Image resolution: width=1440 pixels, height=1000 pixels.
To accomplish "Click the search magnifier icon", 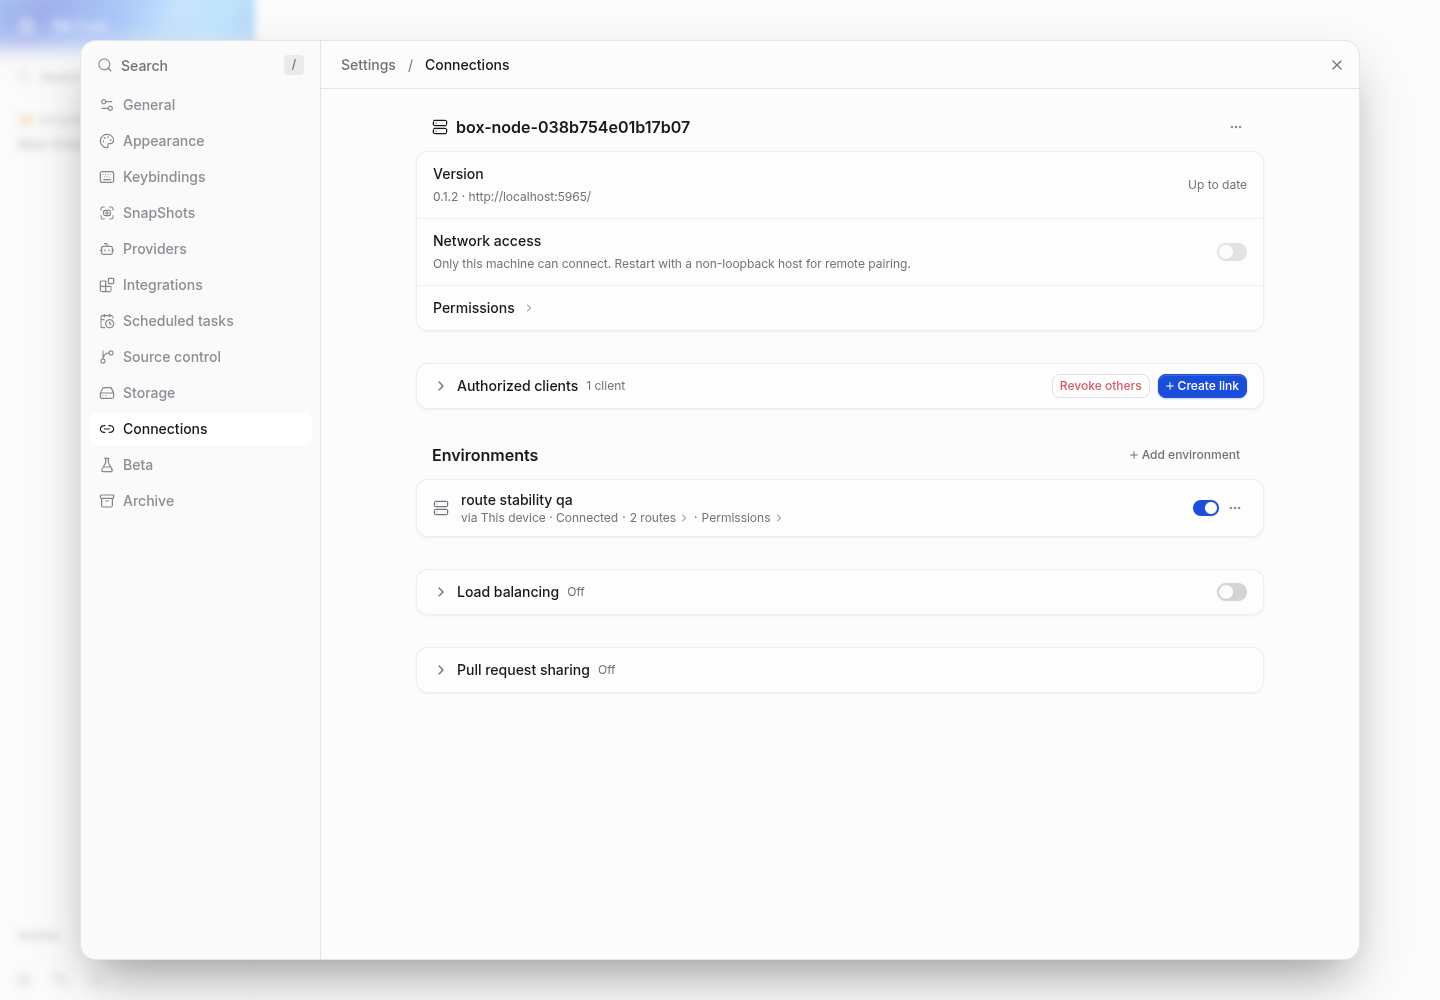I will [x=105, y=65].
